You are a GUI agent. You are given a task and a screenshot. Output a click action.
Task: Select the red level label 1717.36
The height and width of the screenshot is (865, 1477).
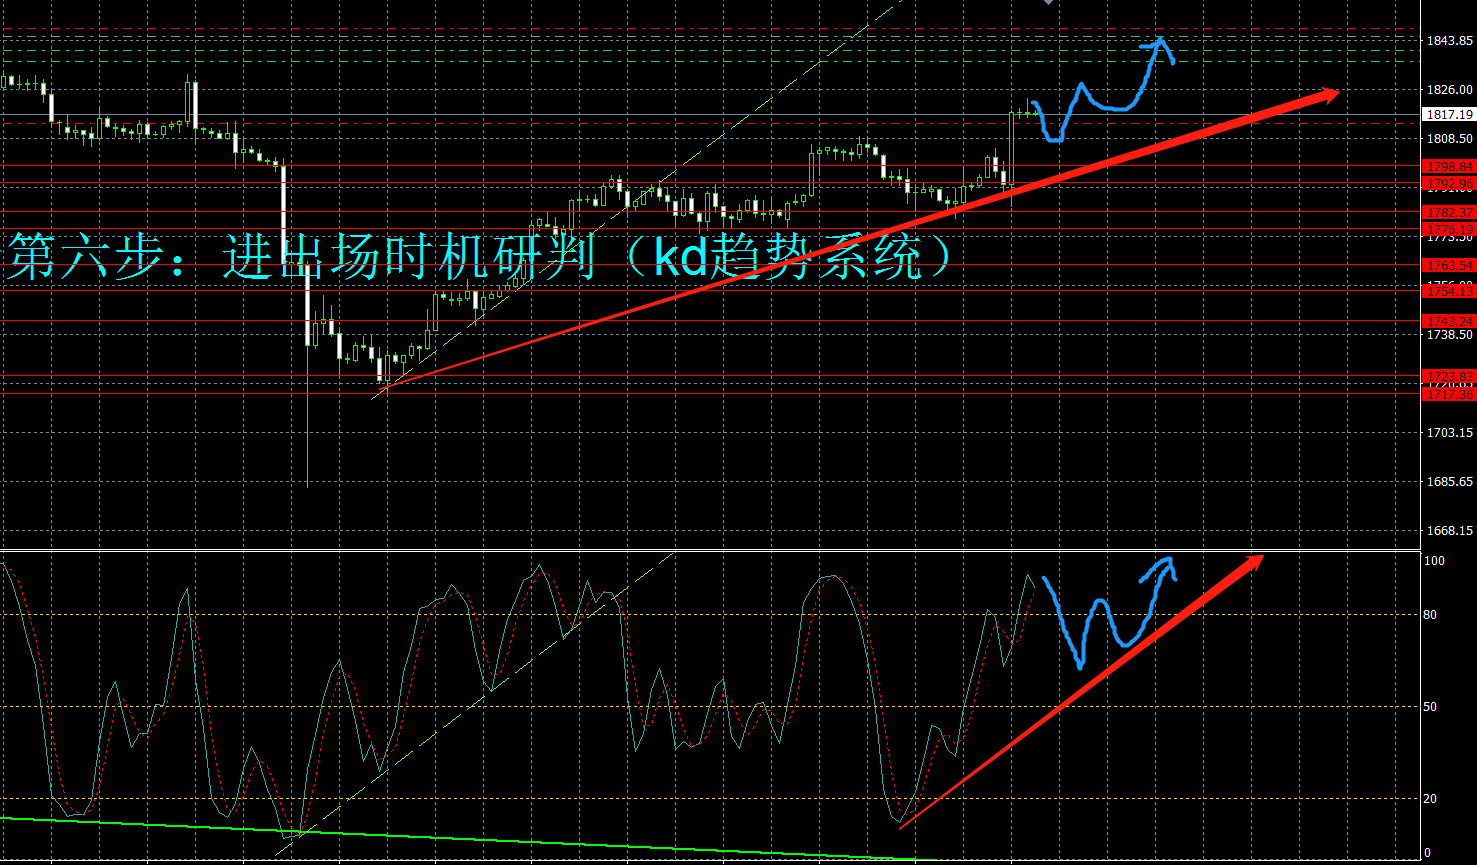point(1449,395)
